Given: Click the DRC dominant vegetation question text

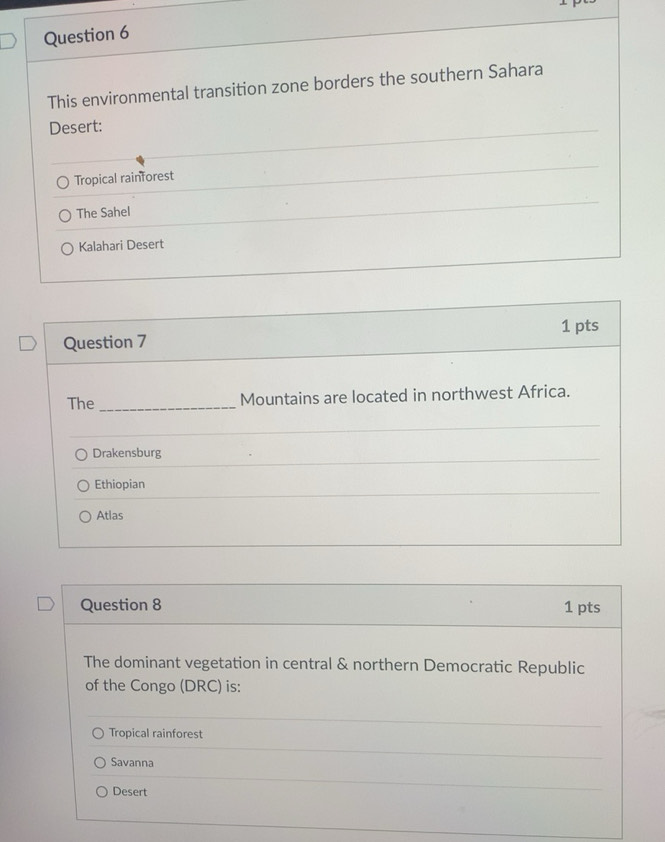Looking at the screenshot, I should (333, 675).
